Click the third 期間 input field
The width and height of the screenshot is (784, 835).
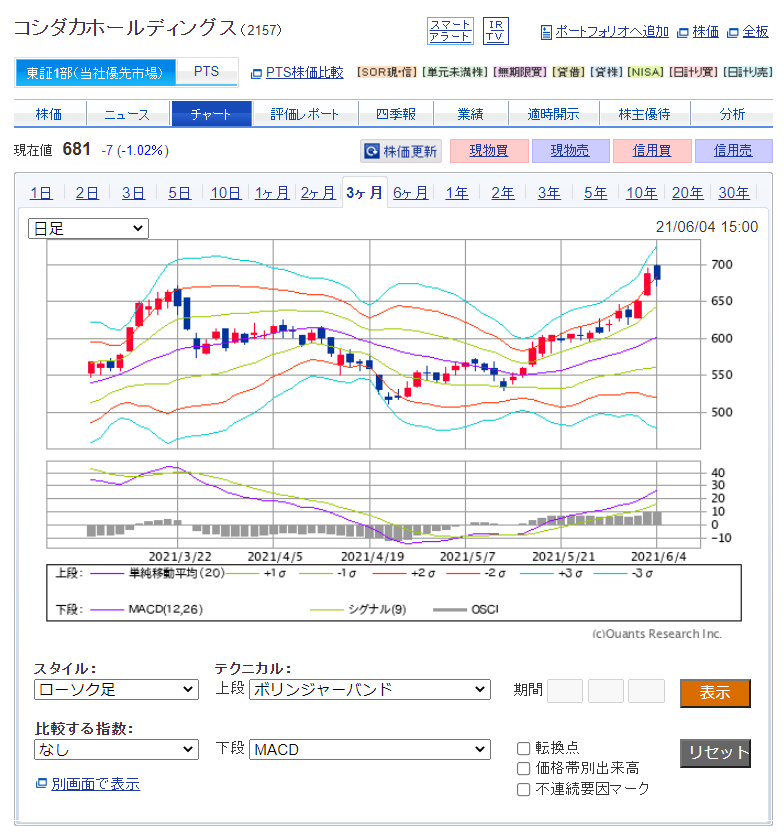click(x=646, y=691)
